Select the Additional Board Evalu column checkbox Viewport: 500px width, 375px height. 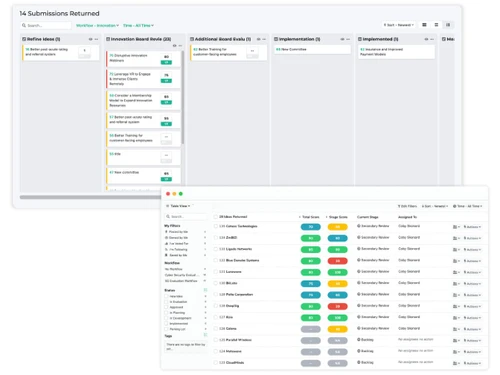(x=192, y=39)
